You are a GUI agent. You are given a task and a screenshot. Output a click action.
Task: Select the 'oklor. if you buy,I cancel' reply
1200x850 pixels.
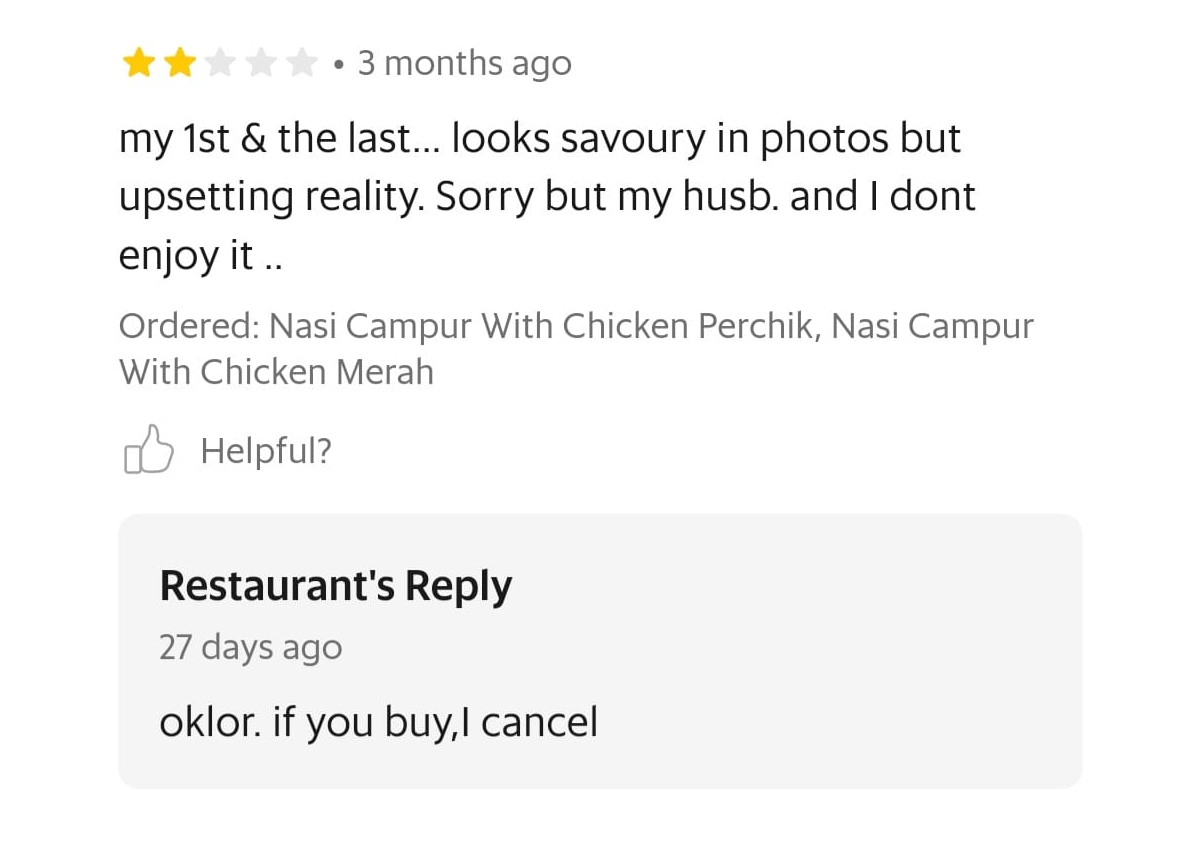tap(378, 721)
